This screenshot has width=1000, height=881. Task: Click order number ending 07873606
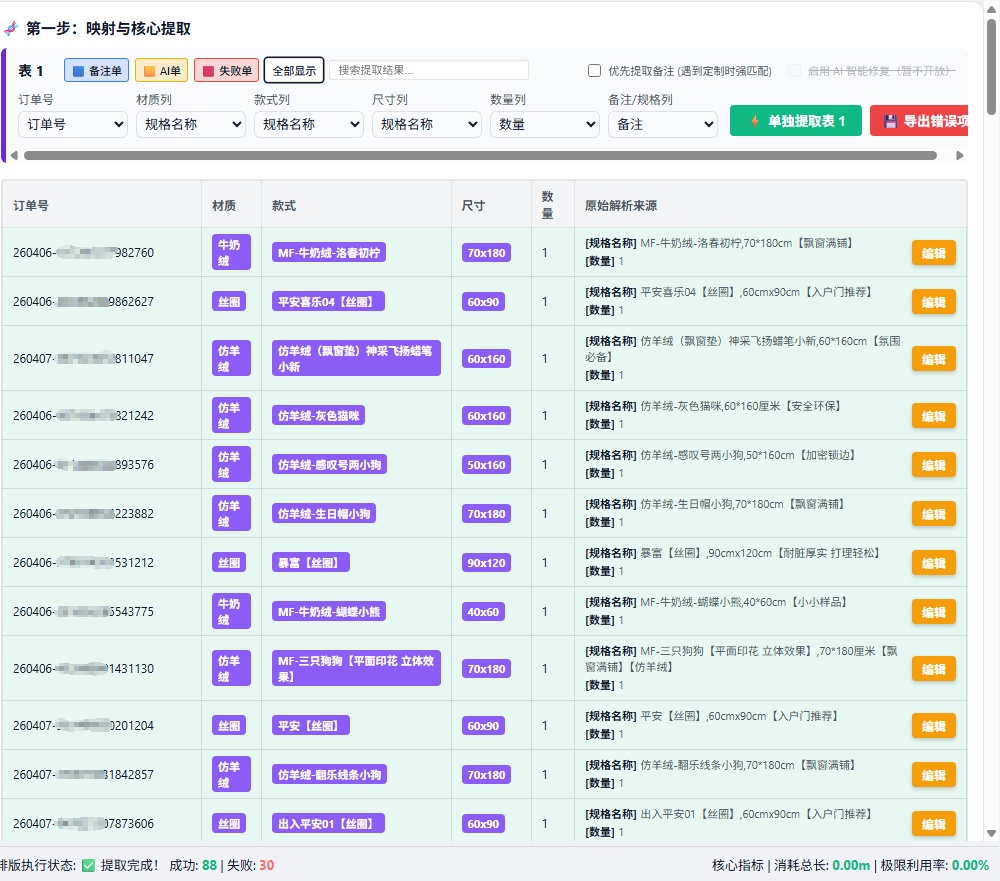(84, 824)
